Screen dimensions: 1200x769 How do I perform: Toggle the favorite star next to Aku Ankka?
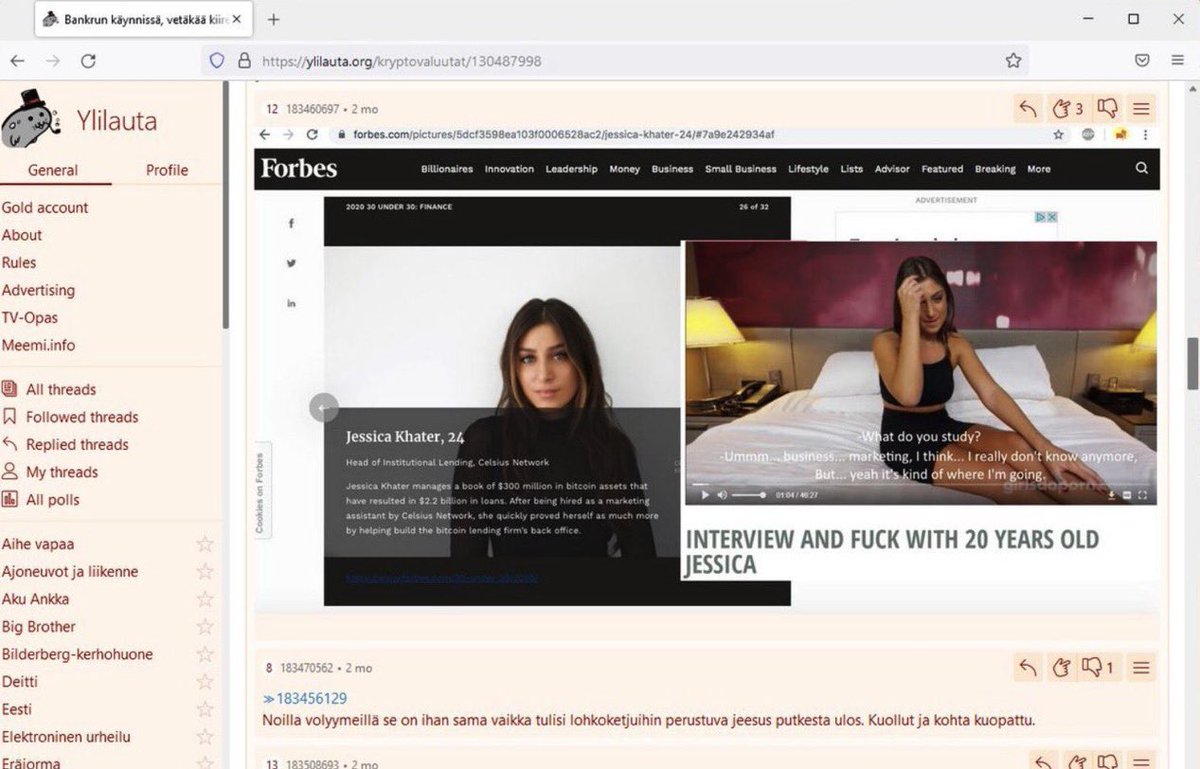pyautogui.click(x=205, y=599)
